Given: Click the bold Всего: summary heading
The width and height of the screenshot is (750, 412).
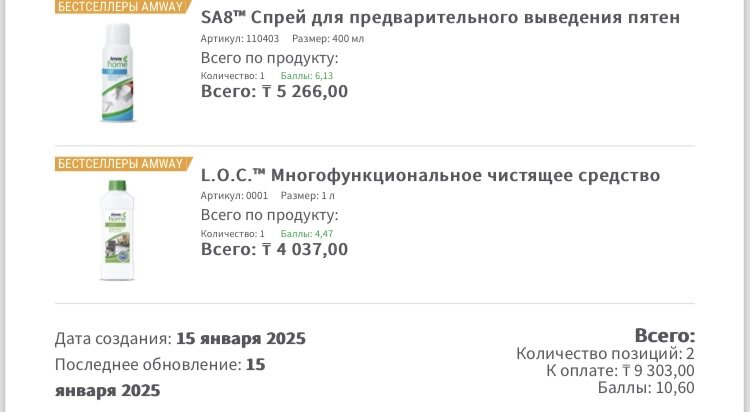Looking at the screenshot, I should 664,335.
